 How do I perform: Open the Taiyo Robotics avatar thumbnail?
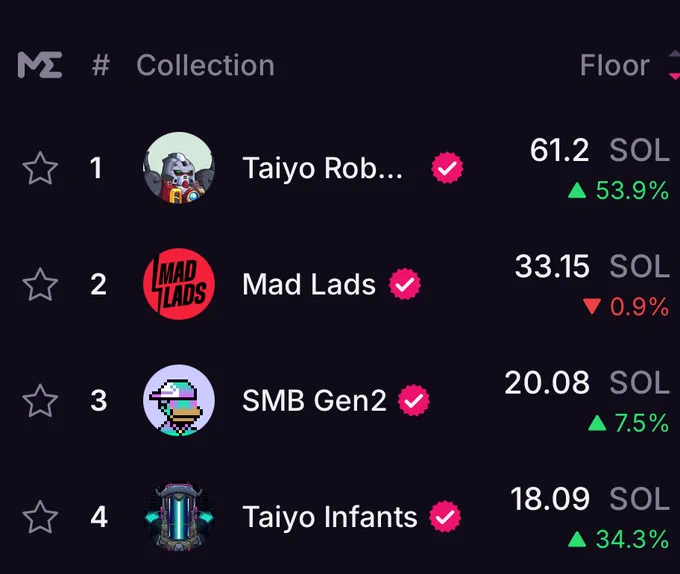(x=179, y=168)
